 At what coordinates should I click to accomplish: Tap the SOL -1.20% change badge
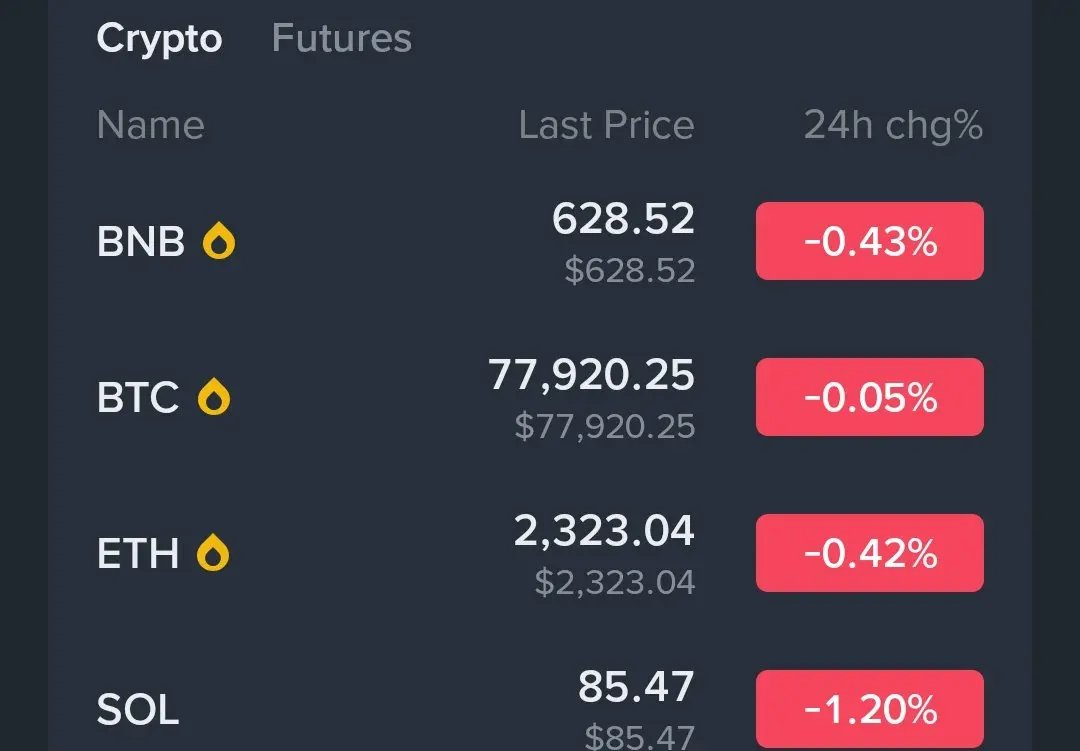point(869,709)
